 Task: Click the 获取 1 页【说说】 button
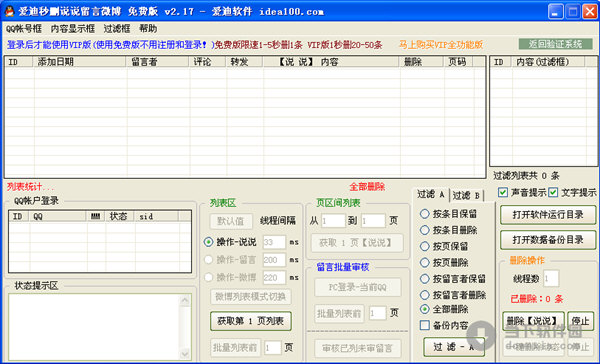pyautogui.click(x=357, y=243)
